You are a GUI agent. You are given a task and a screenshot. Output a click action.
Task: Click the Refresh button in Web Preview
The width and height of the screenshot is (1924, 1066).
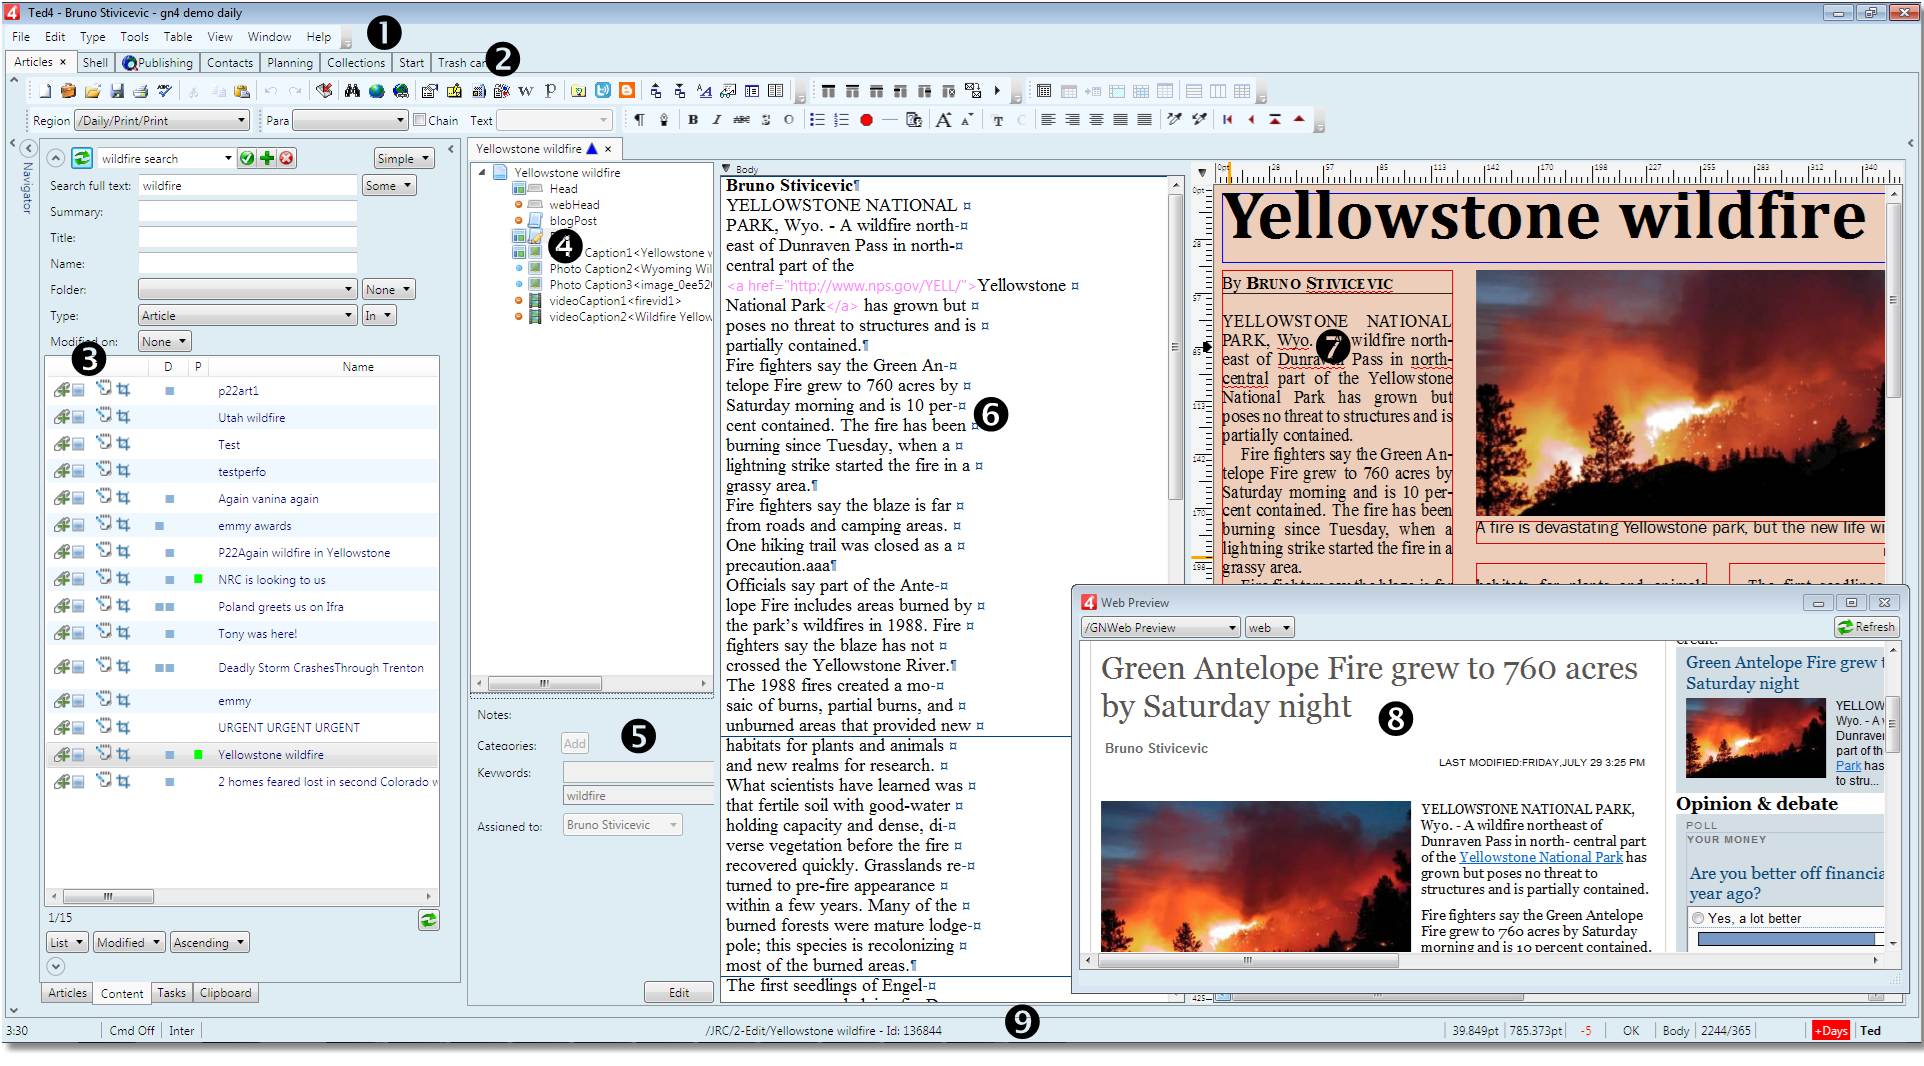(1866, 627)
